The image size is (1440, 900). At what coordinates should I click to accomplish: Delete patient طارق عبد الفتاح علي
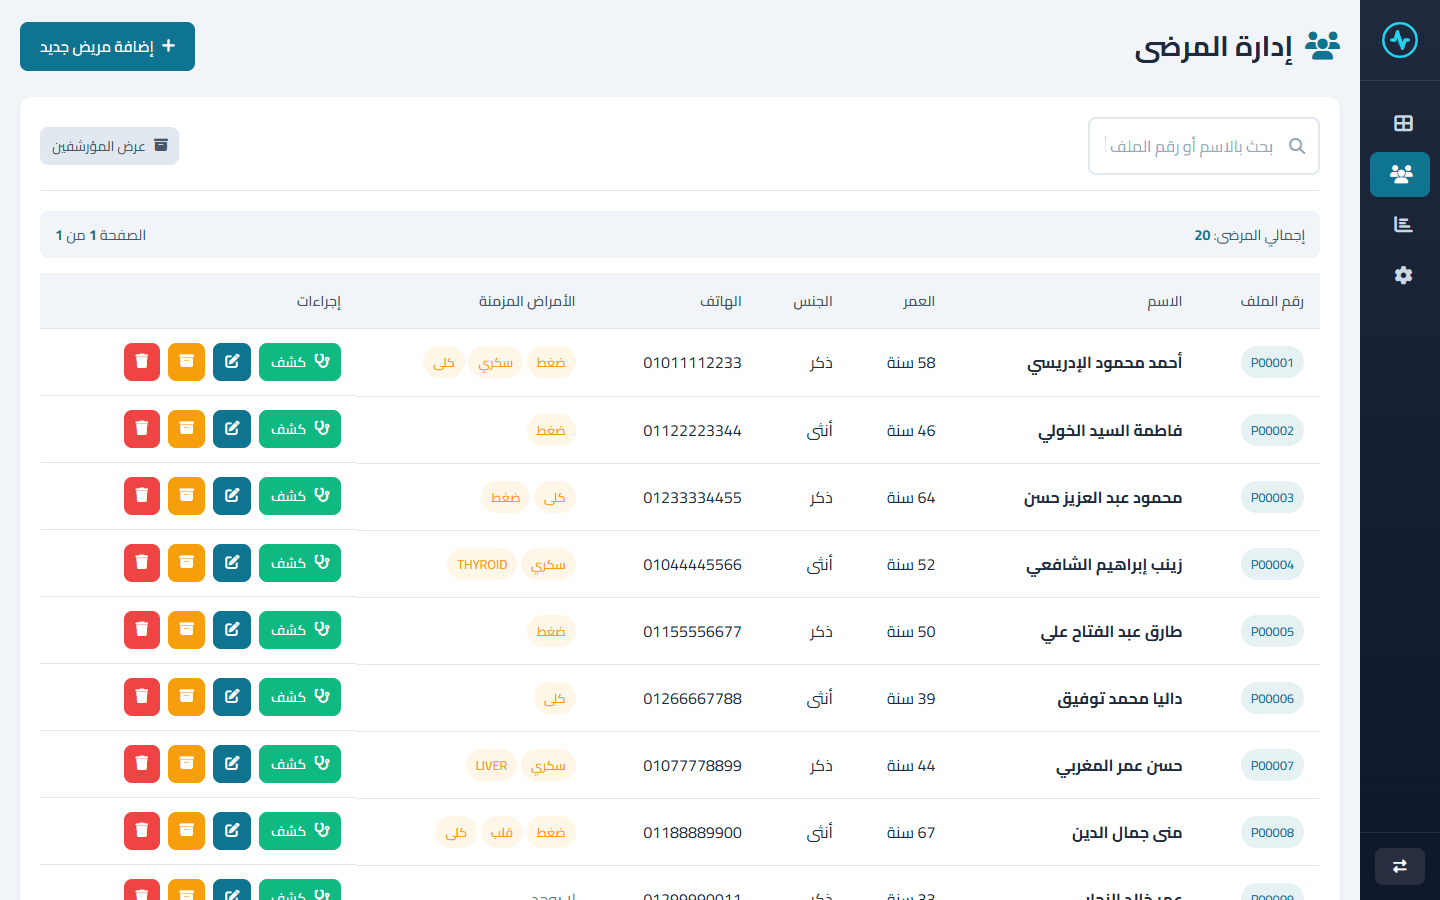pyautogui.click(x=142, y=630)
